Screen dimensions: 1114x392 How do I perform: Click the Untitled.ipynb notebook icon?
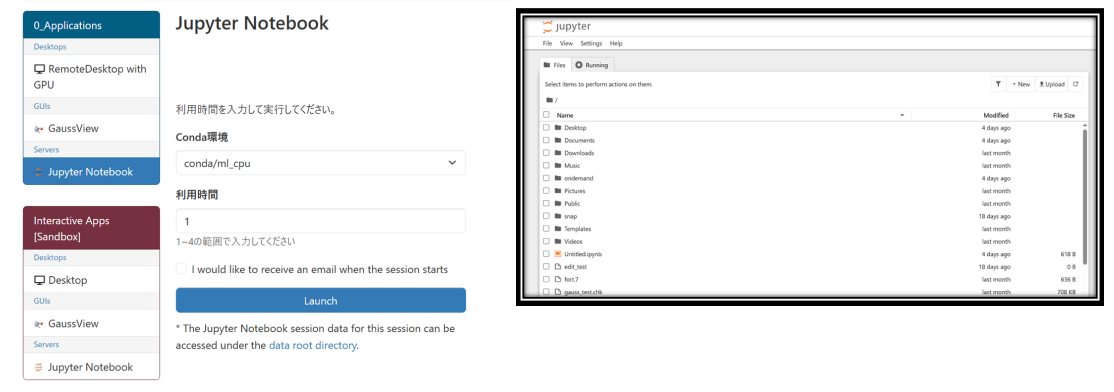(558, 254)
